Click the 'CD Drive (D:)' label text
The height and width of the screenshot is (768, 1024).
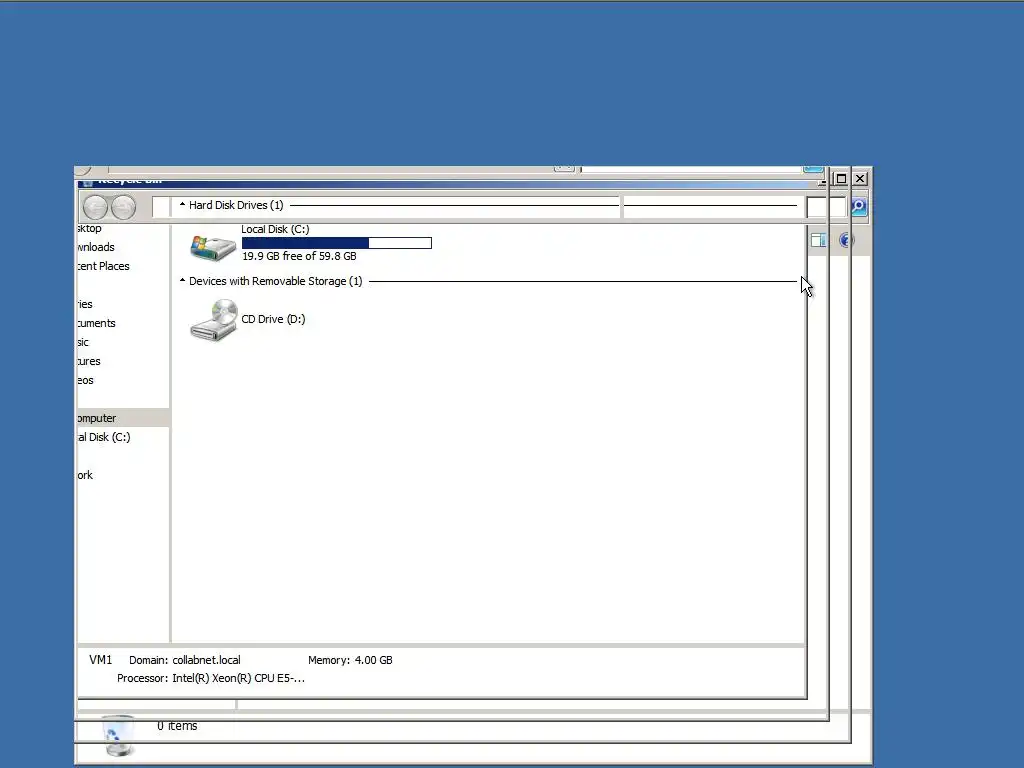[x=273, y=319]
